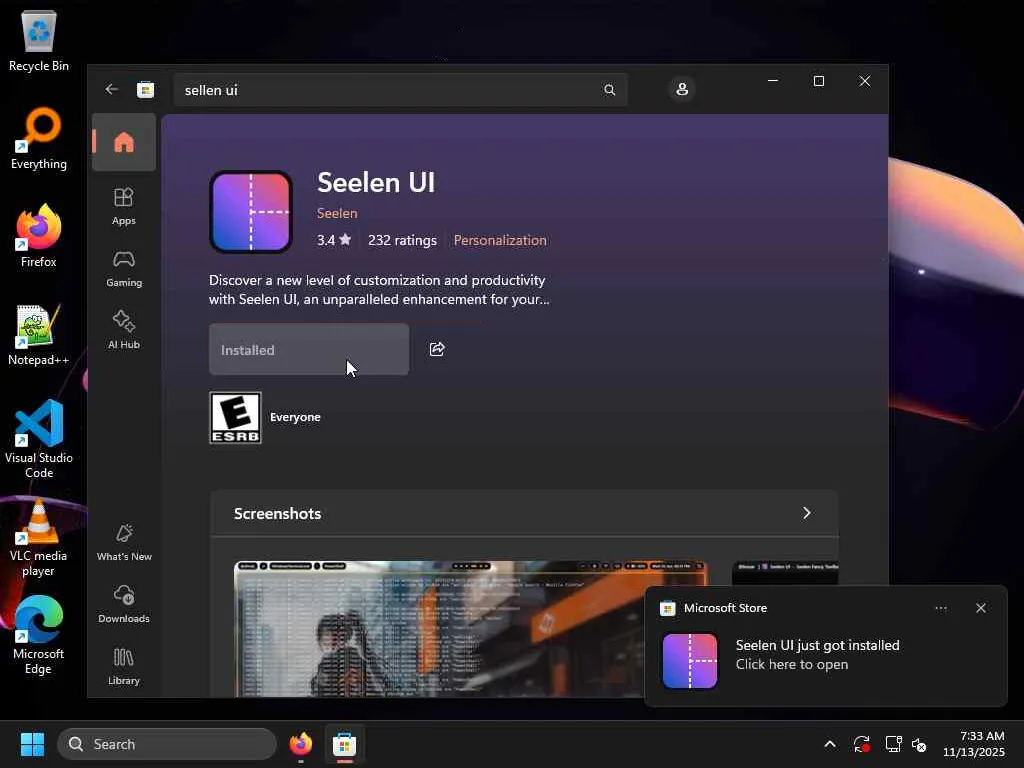Open the Windows Start menu
Screen dimensions: 1024x768
32,744
